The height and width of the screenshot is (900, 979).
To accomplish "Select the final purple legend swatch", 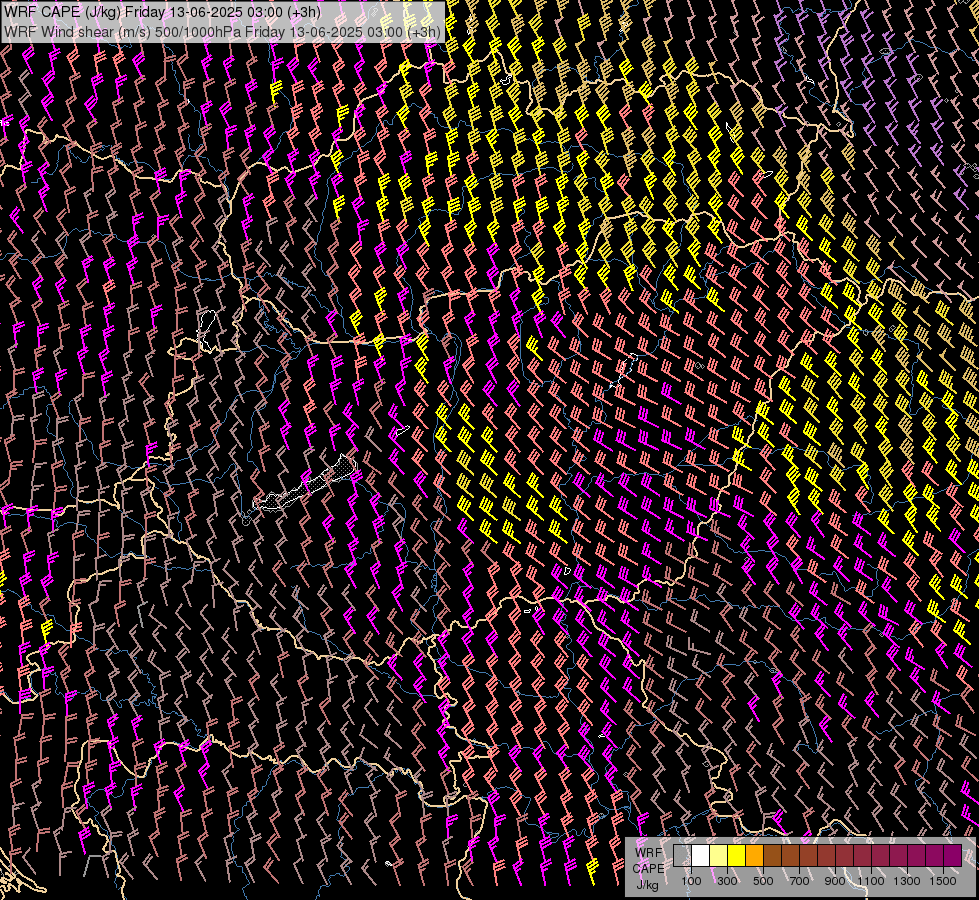I will [953, 855].
